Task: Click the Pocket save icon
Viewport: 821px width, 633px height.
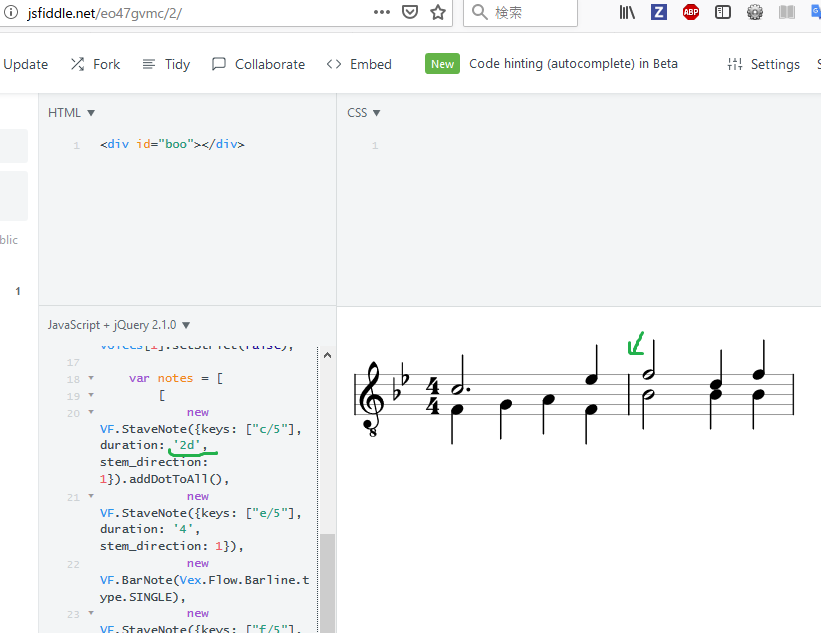Action: (x=409, y=12)
